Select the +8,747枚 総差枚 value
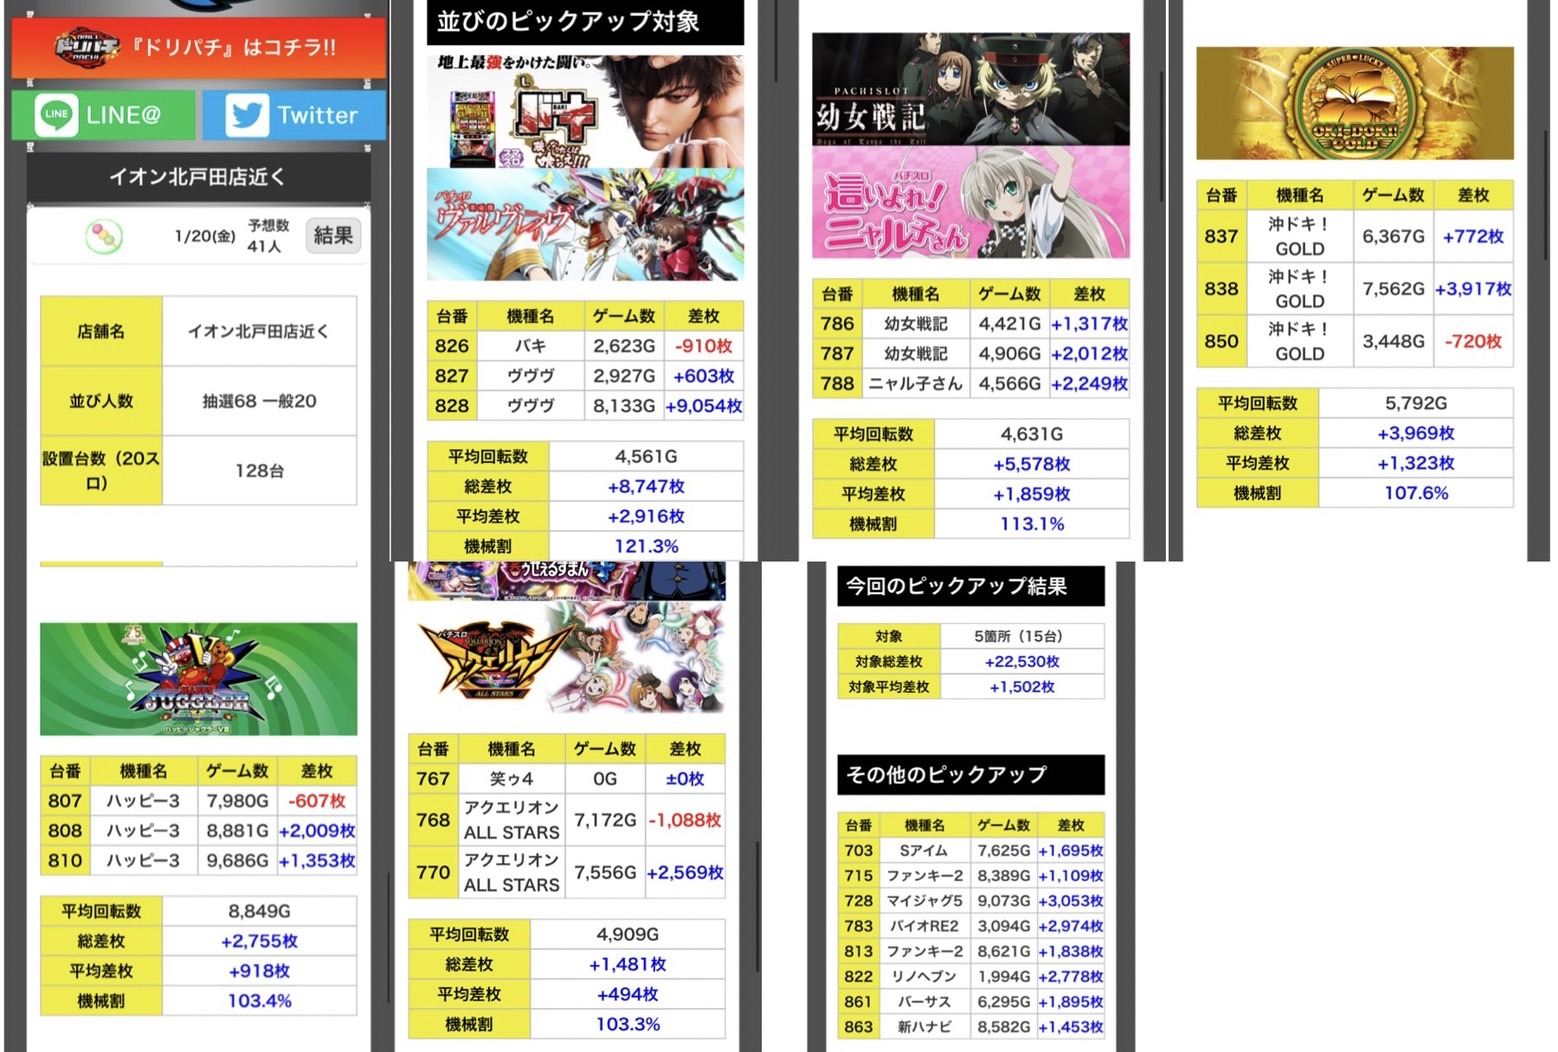 646,486
